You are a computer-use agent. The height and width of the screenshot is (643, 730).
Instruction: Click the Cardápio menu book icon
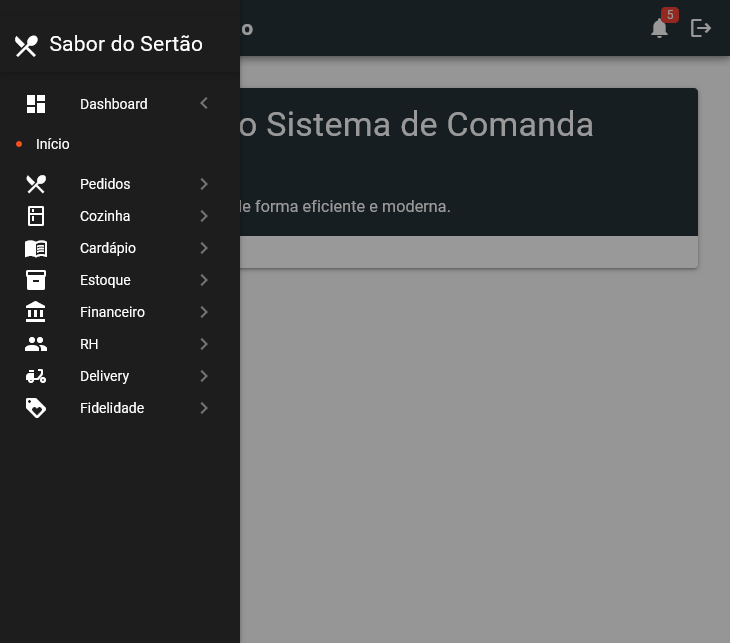[36, 248]
